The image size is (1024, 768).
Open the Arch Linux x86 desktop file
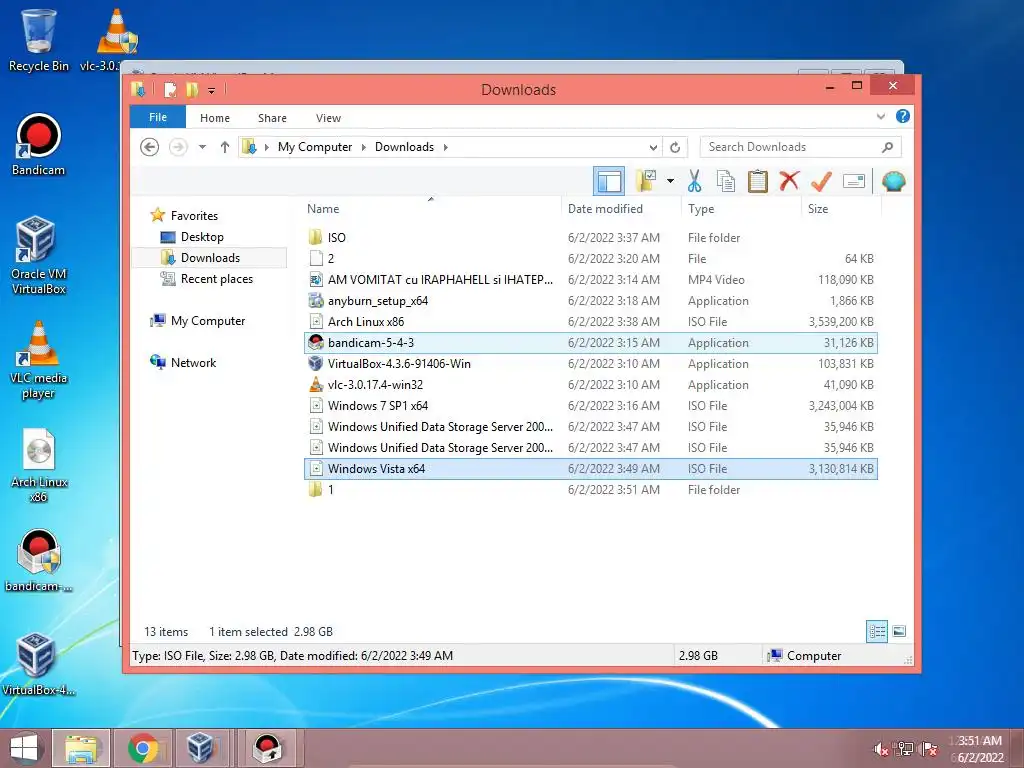[39, 465]
